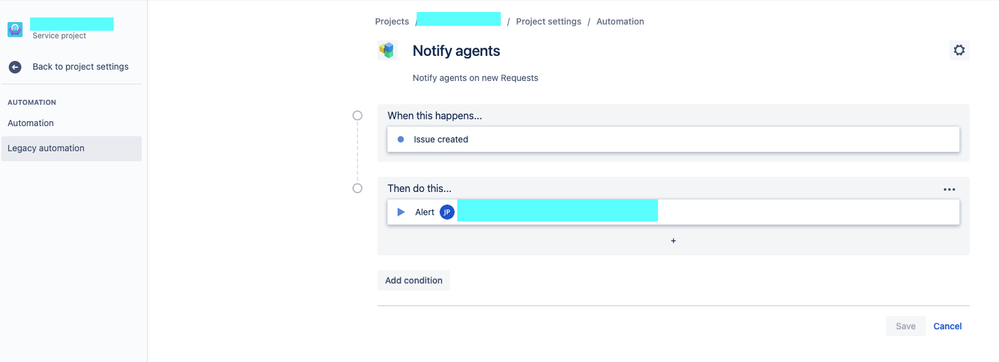The width and height of the screenshot is (999, 362).
Task: Select the Then do this step circle
Action: (357, 189)
